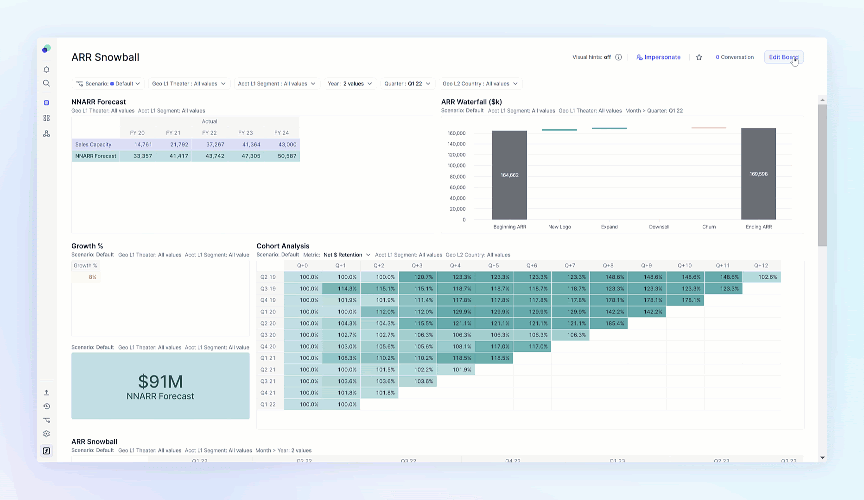
Task: Click the NNARR Forecast widget title
Action: pyautogui.click(x=99, y=102)
